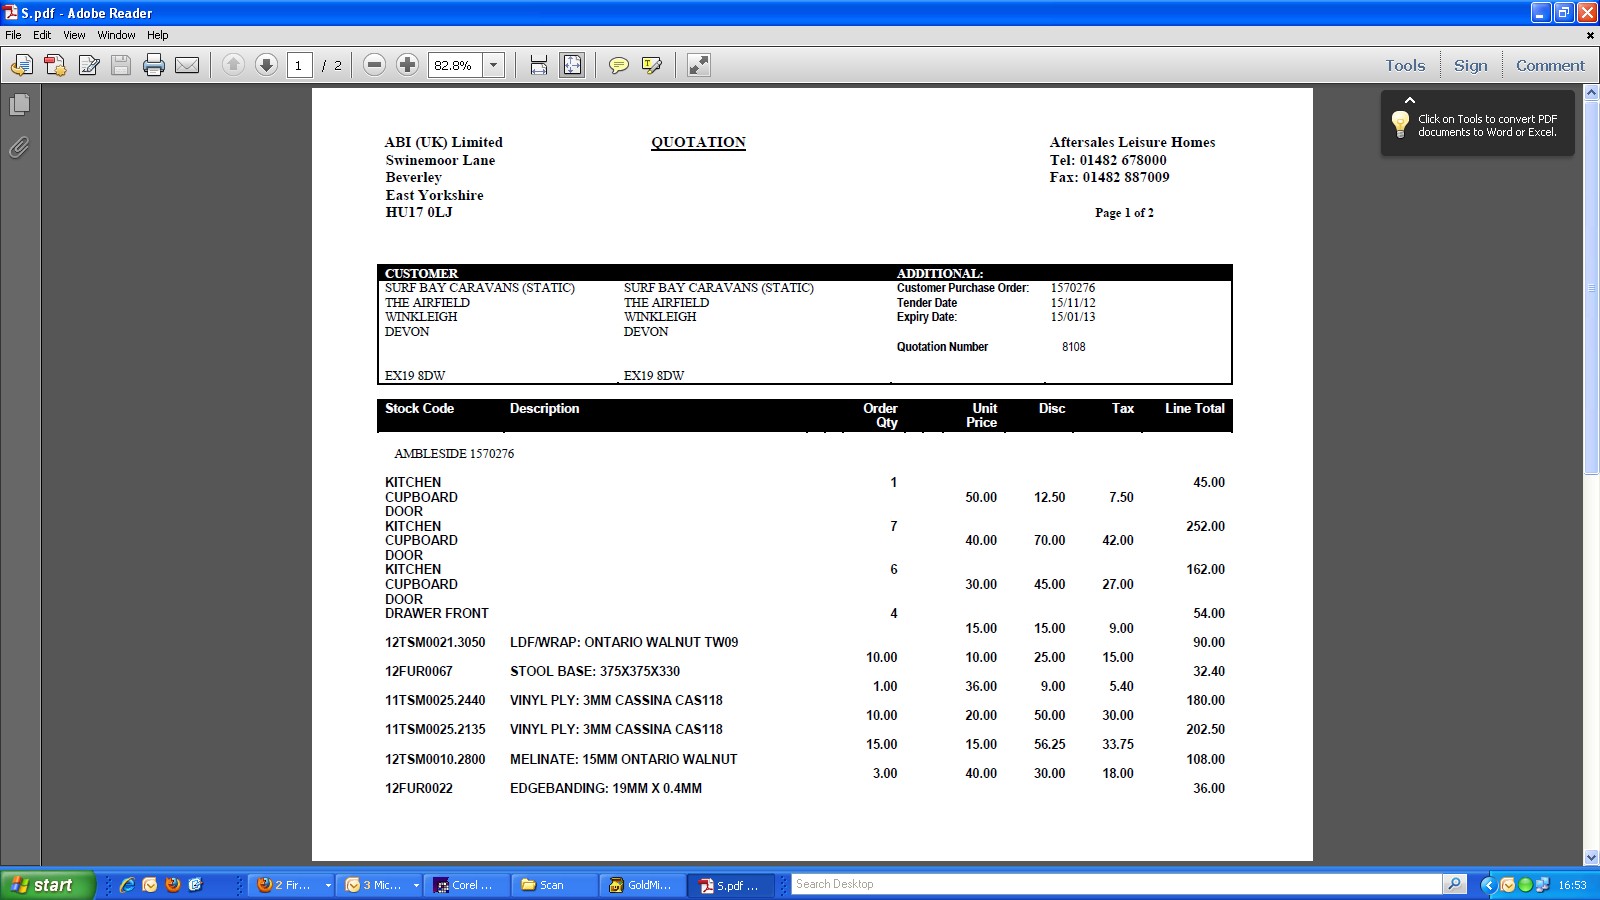
Task: Click the expiry date 15/01/13
Action: point(1072,317)
